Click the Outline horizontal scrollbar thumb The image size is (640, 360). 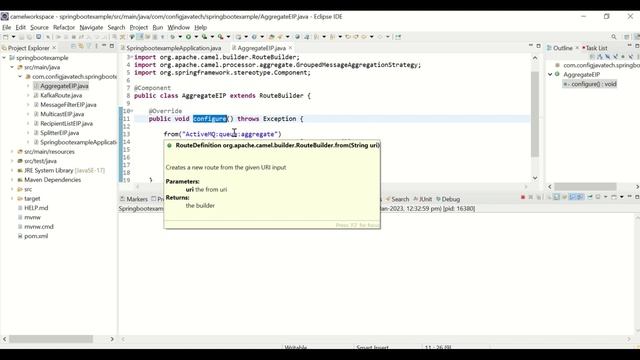coord(585,187)
